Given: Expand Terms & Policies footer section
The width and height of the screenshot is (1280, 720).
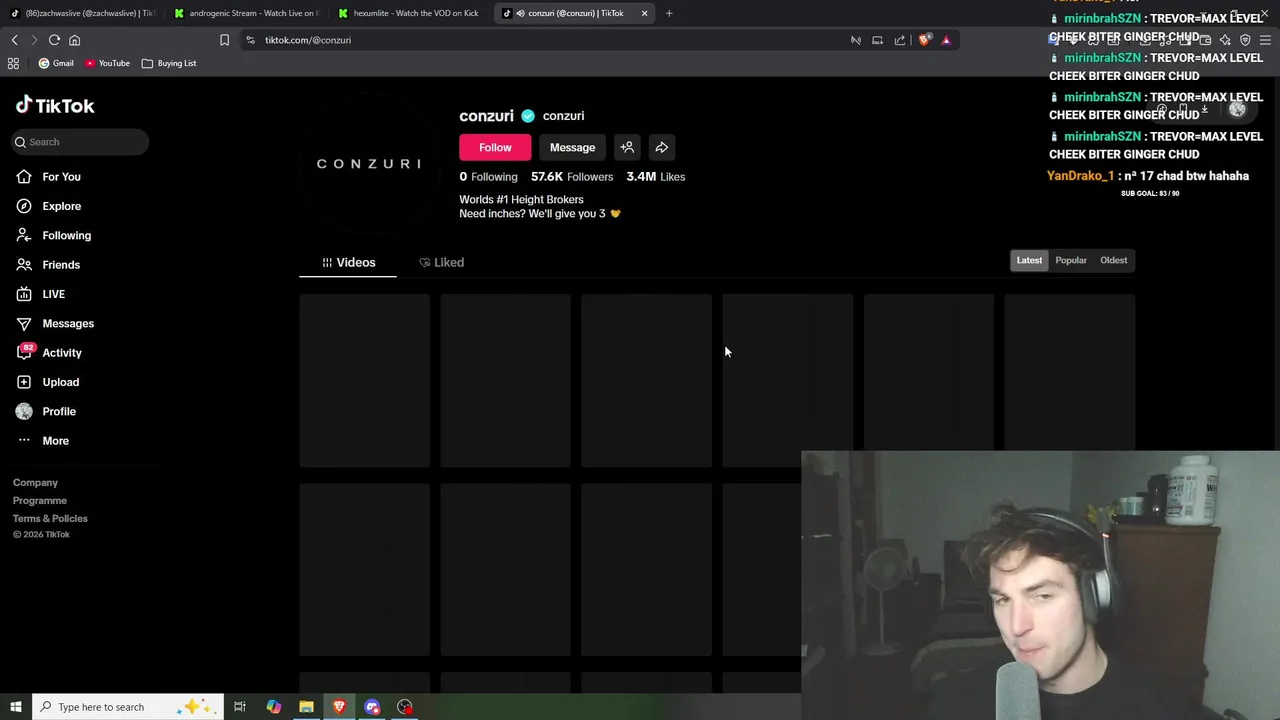Looking at the screenshot, I should coord(50,519).
